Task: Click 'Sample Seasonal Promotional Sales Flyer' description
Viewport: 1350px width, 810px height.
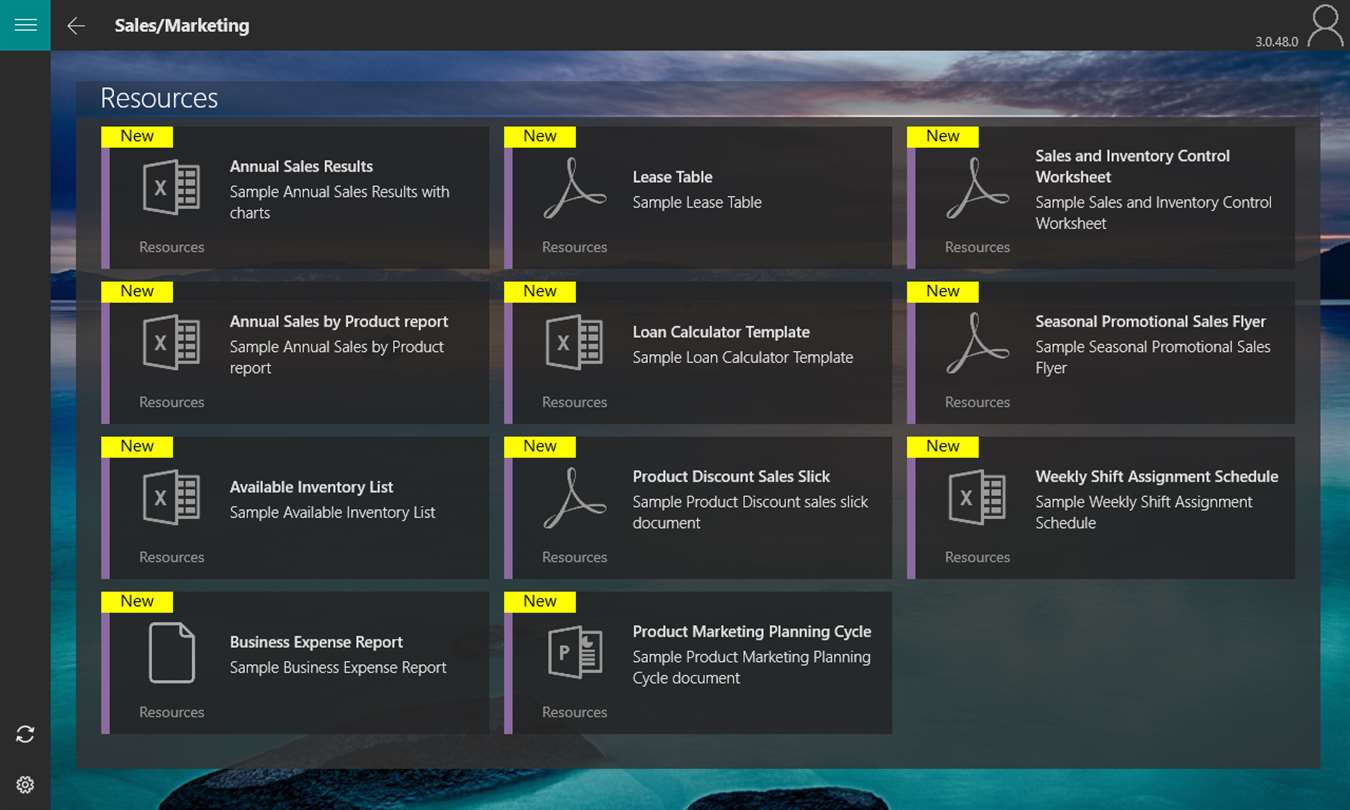Action: (1153, 357)
